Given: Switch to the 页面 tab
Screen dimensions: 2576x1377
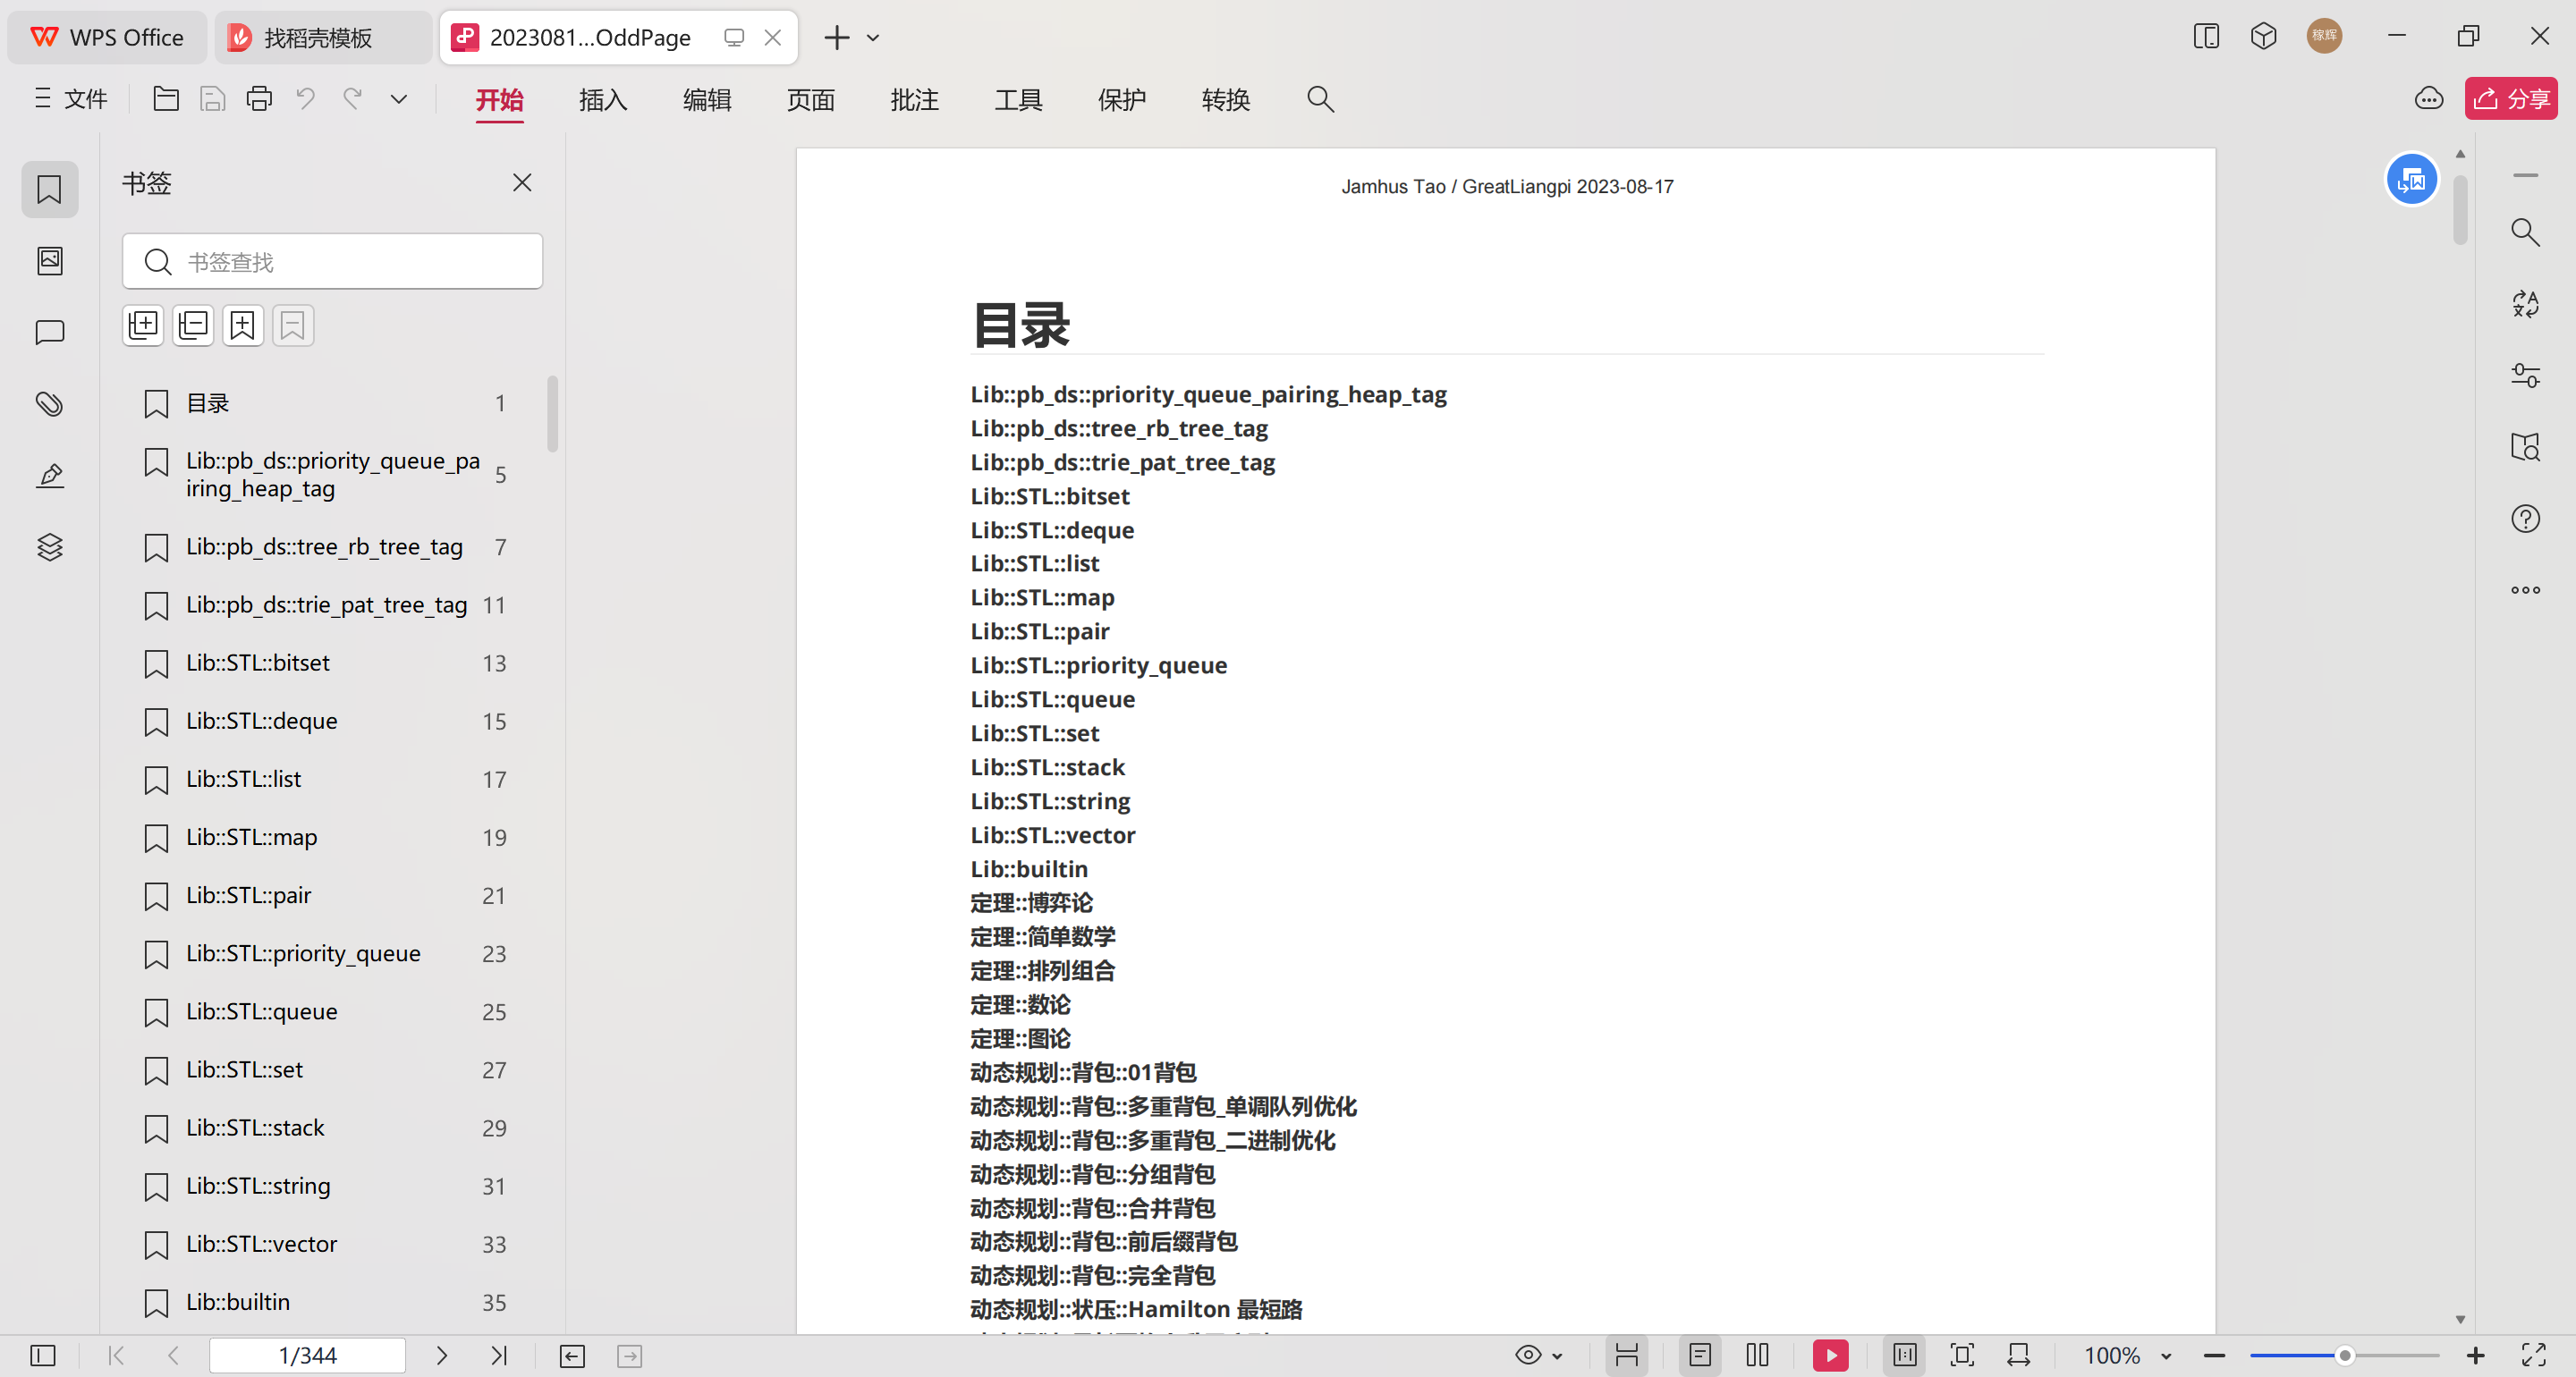Looking at the screenshot, I should click(811, 100).
